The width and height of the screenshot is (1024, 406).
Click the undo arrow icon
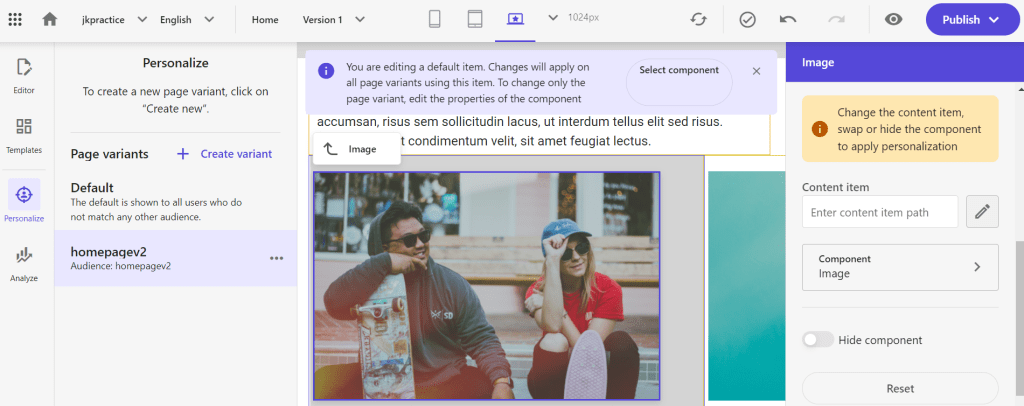tap(788, 19)
